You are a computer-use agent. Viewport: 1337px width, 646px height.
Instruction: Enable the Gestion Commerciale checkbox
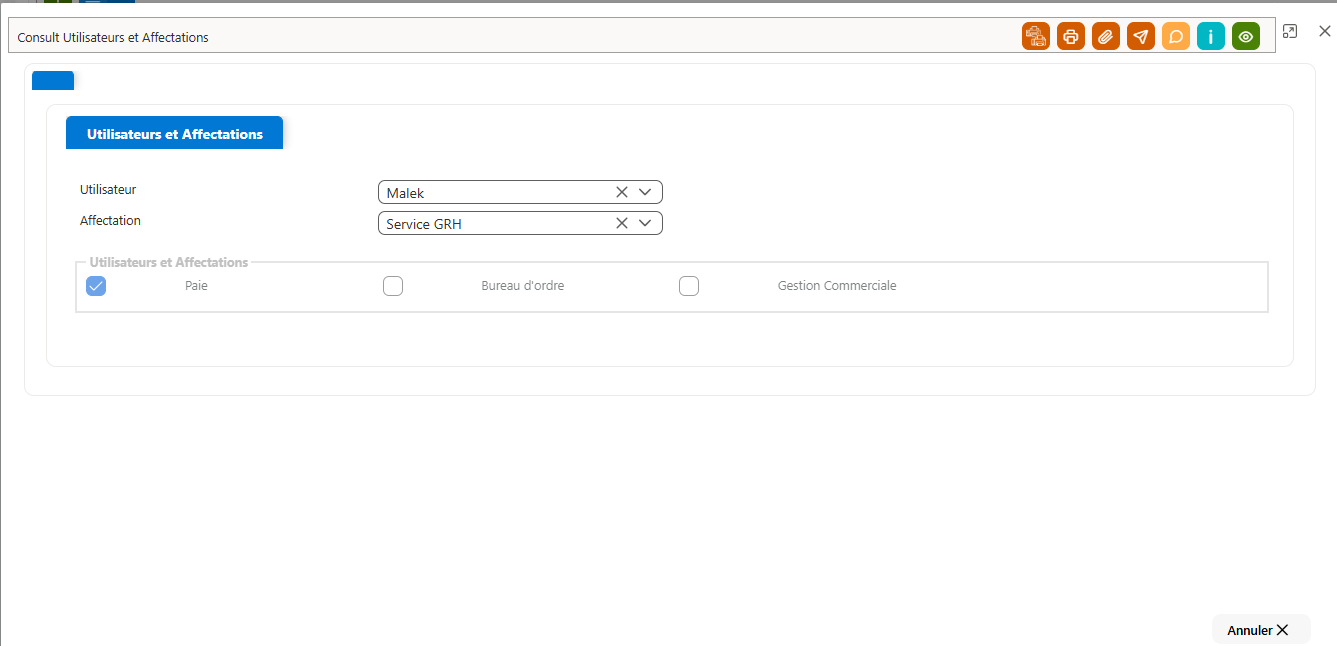click(x=689, y=286)
